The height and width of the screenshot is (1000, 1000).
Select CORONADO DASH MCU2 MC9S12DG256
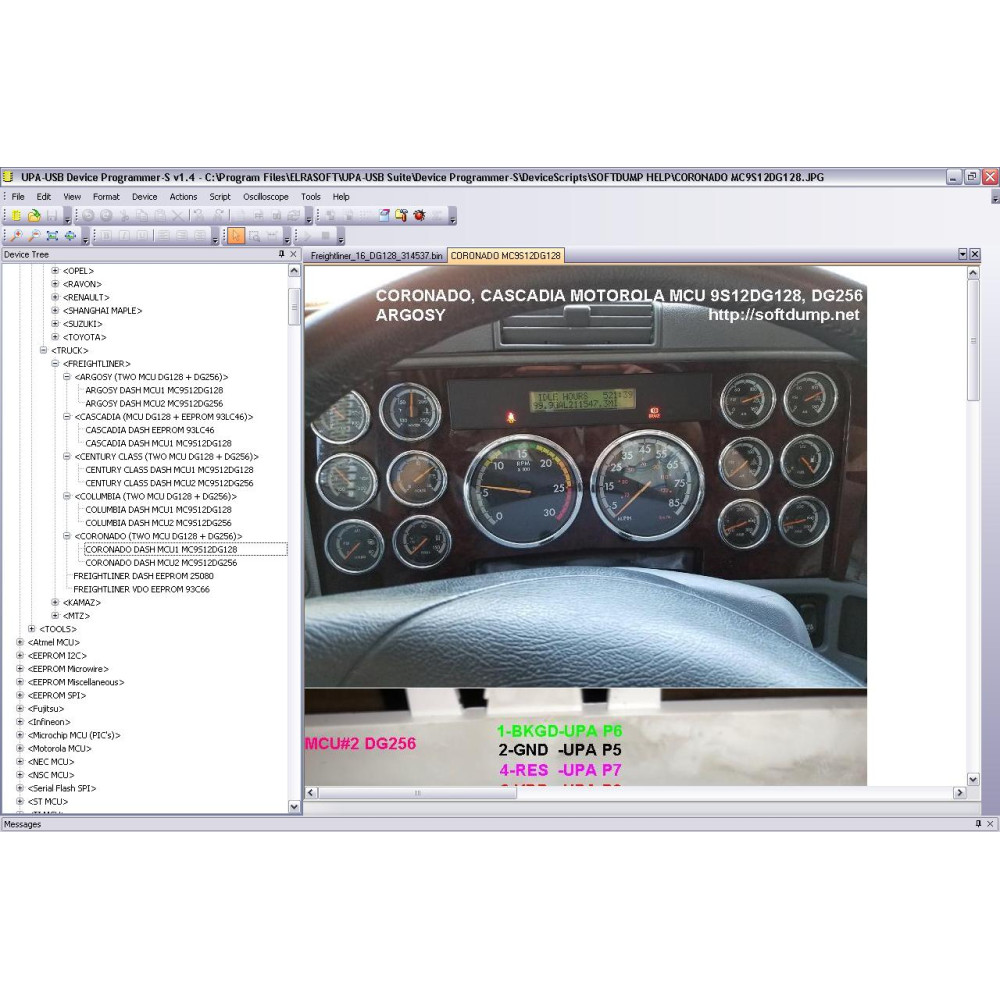pyautogui.click(x=161, y=562)
